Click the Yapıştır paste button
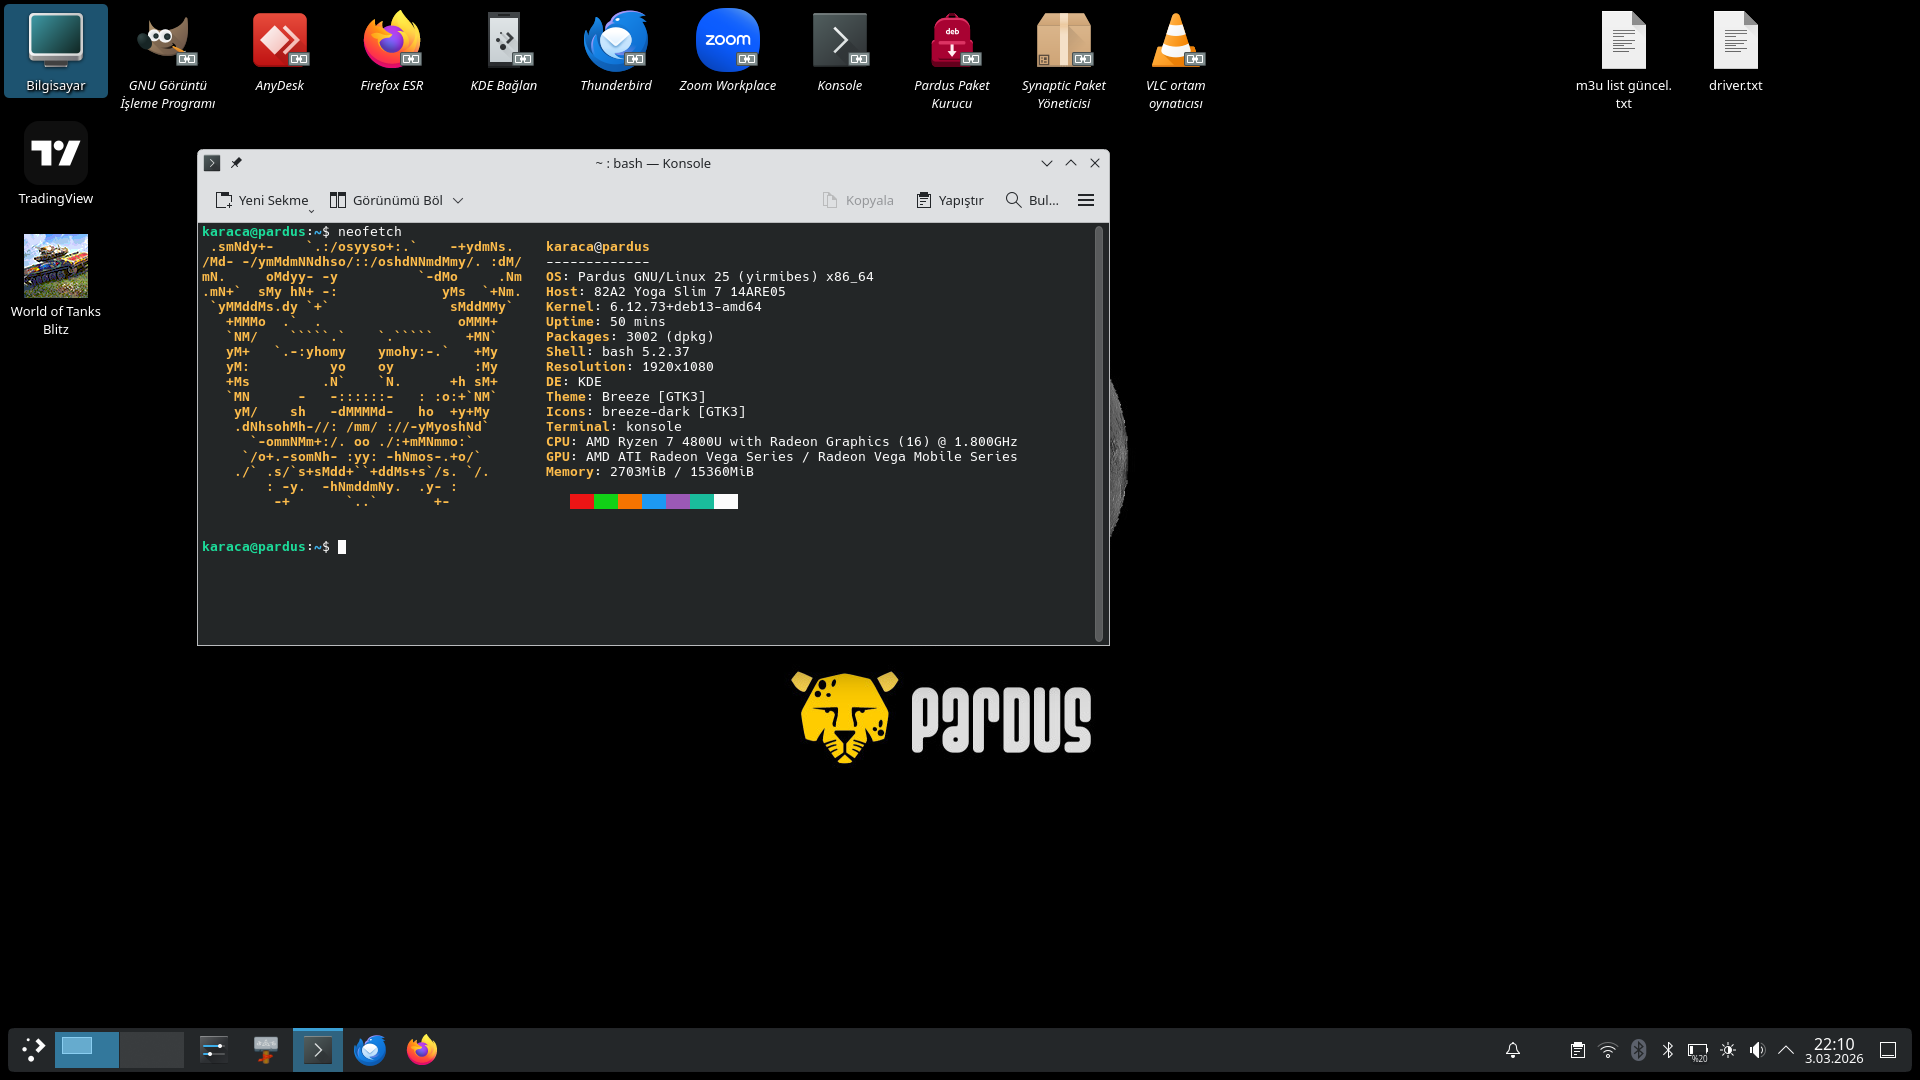This screenshot has height=1080, width=1920. pyautogui.click(x=950, y=200)
